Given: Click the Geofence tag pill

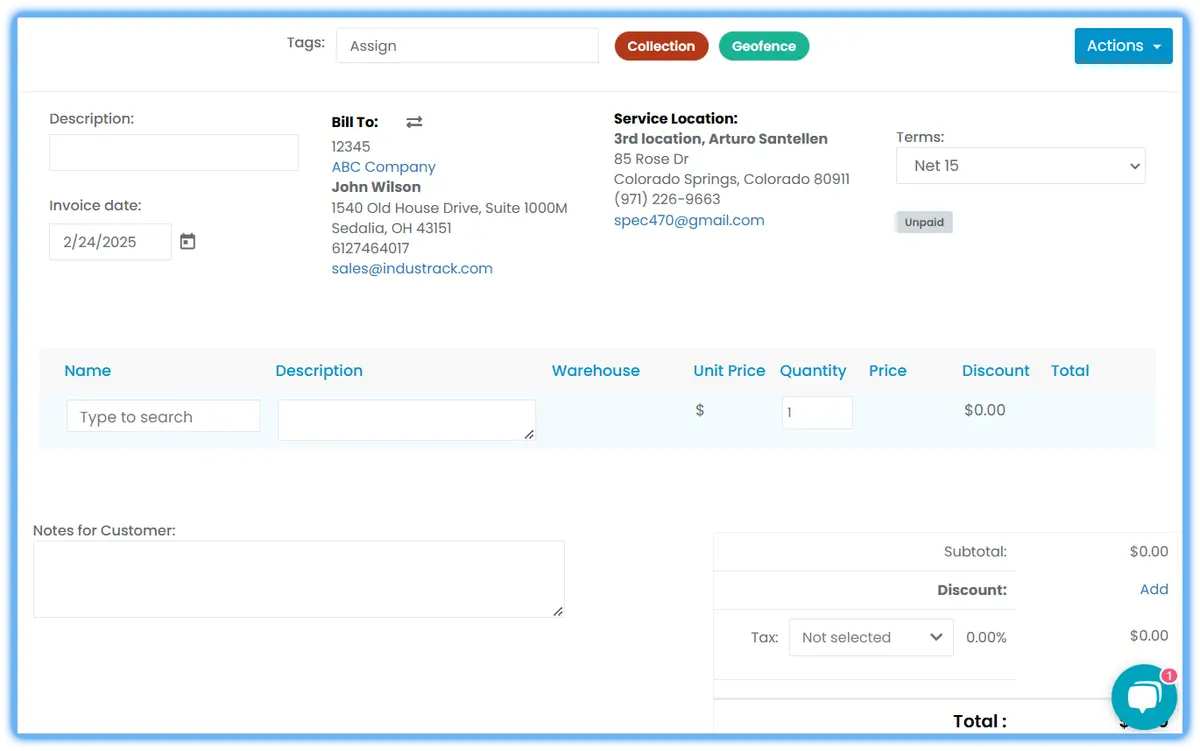Looking at the screenshot, I should click(764, 46).
